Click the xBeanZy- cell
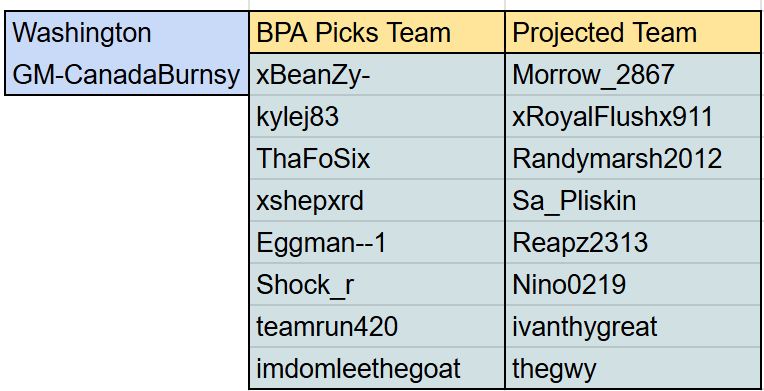 (377, 74)
